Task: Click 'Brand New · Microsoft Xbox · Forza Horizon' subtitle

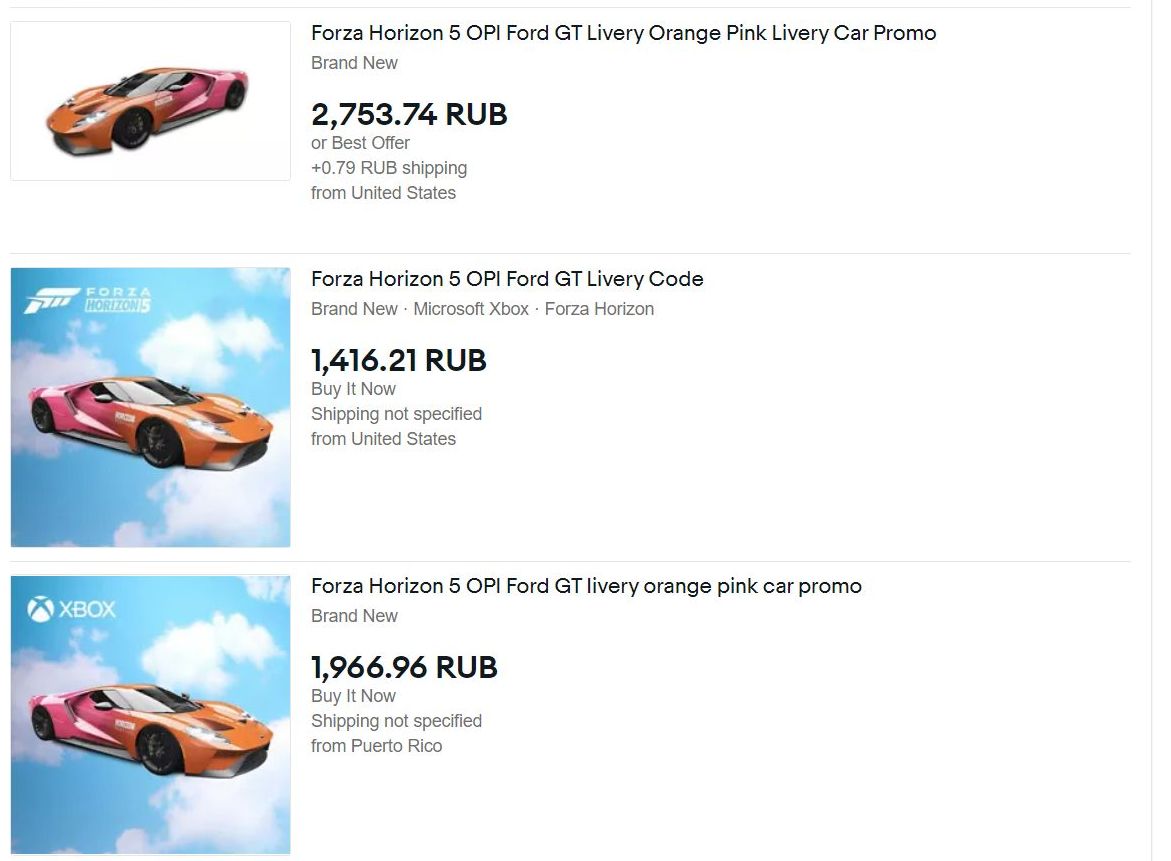Action: click(482, 309)
